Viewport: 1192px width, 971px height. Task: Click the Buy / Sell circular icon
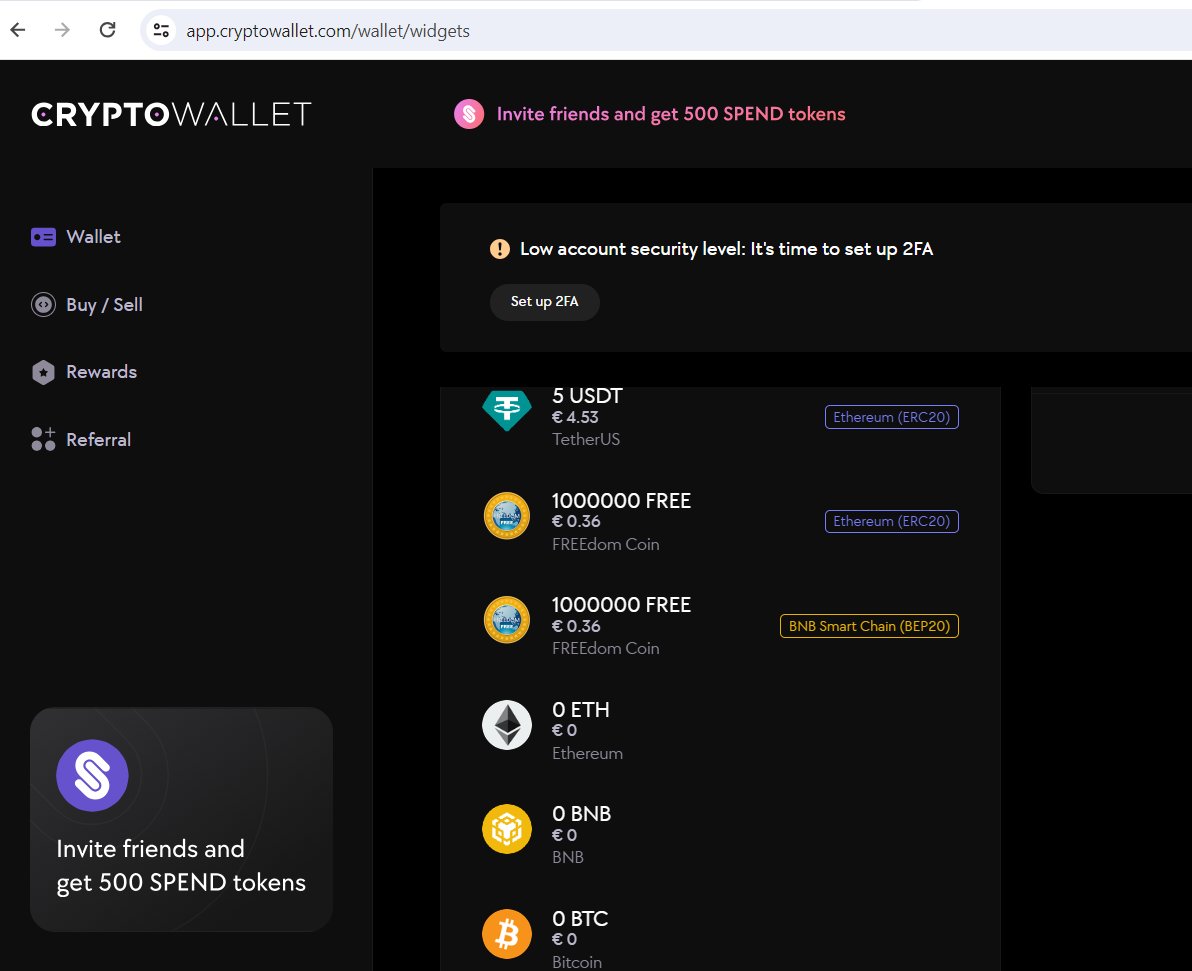click(x=43, y=305)
